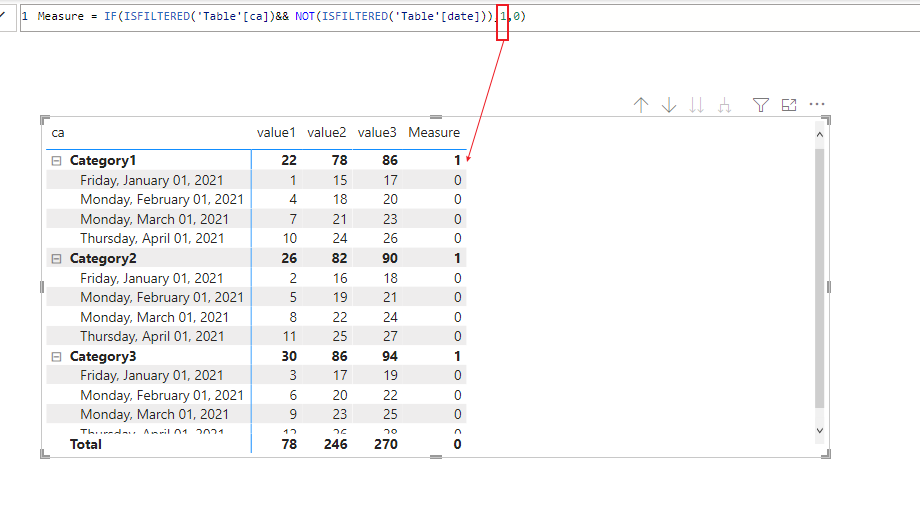
Task: Collapse the Category2 row group
Action: click(56, 259)
